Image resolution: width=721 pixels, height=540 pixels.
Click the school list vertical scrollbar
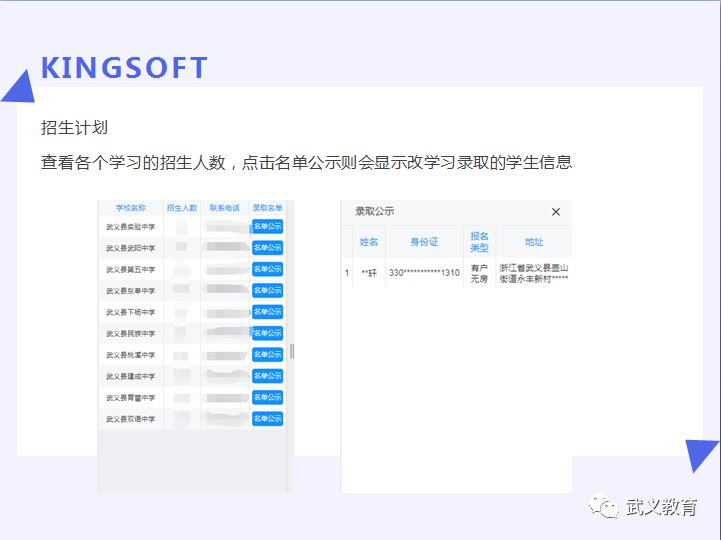[x=292, y=351]
